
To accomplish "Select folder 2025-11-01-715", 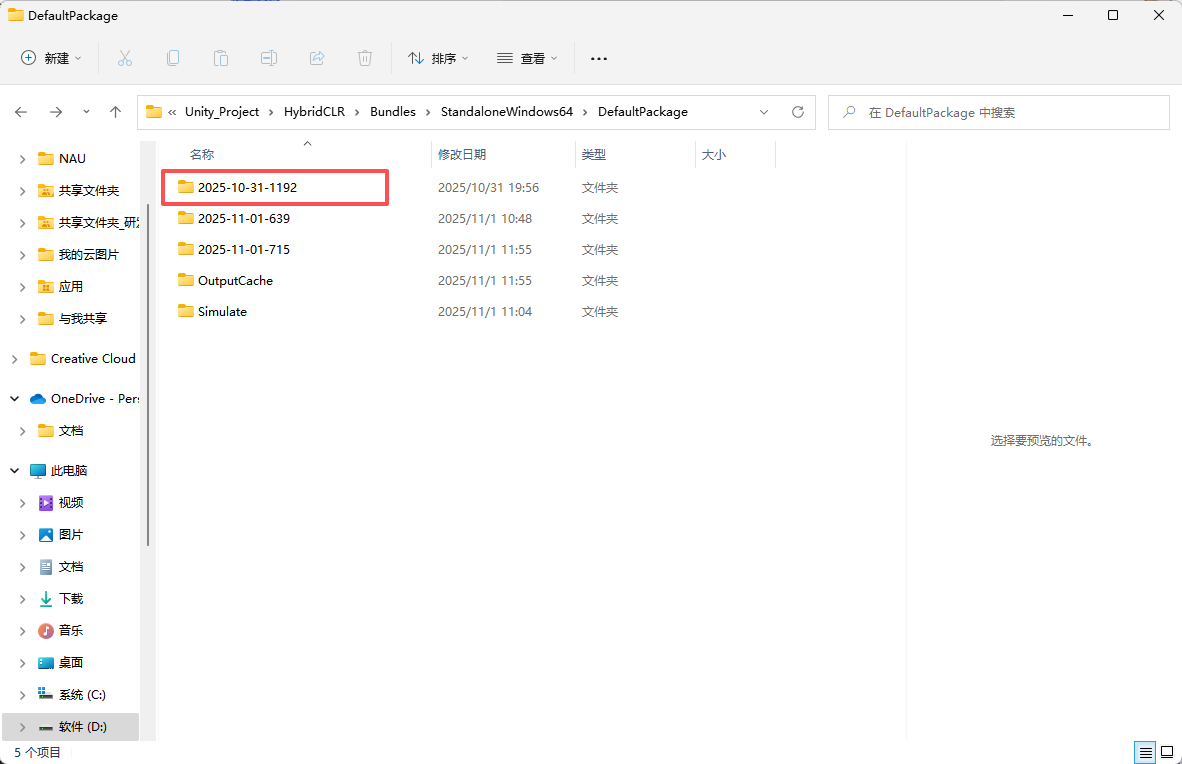I will coord(243,249).
